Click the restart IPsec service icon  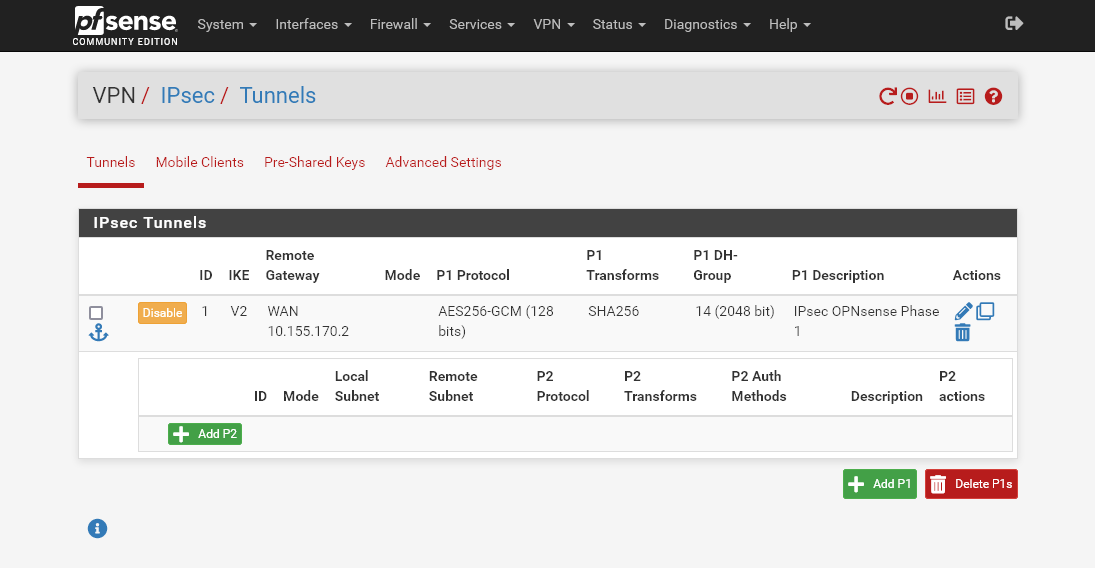(887, 97)
